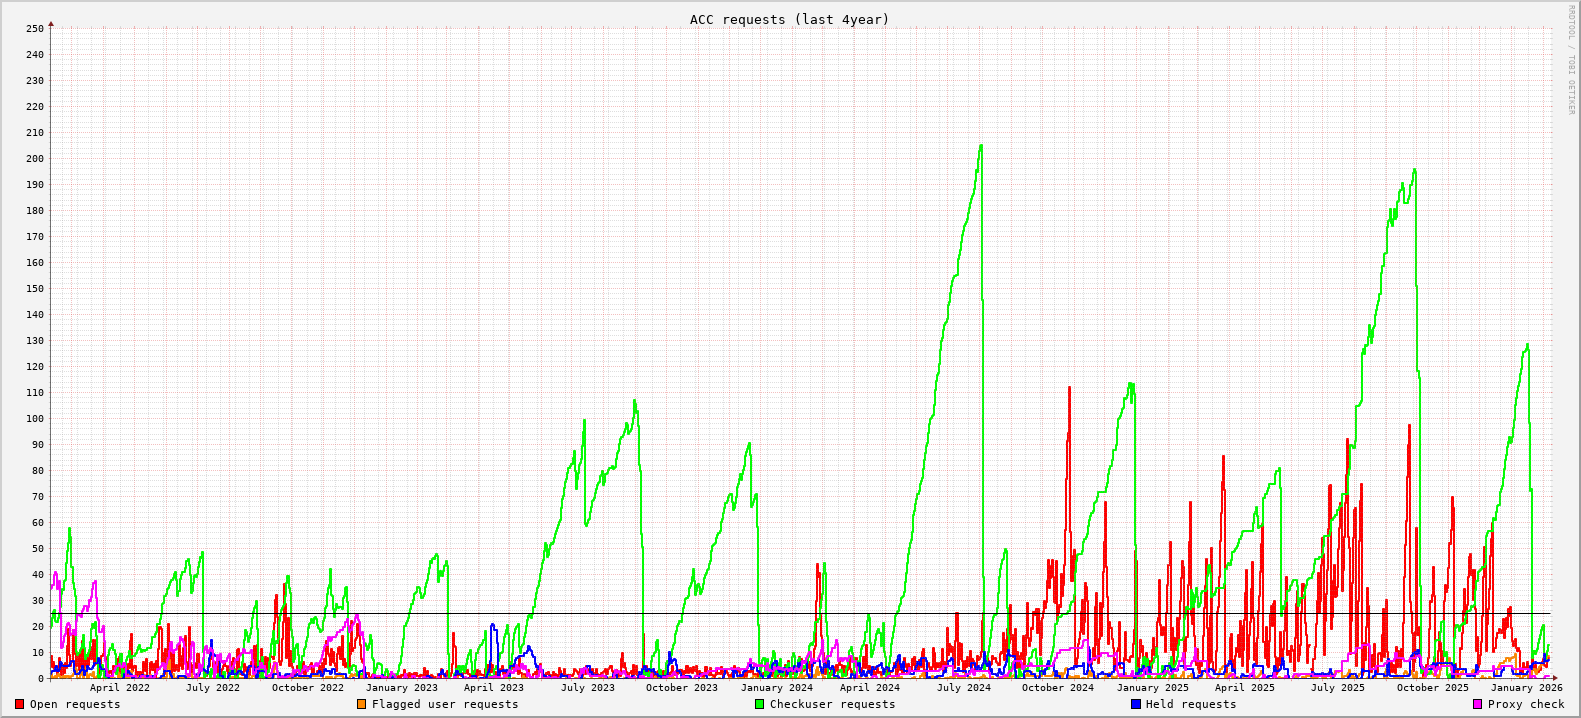
Task: Click the upward arrow atop the y-axis
Action: 51,23
